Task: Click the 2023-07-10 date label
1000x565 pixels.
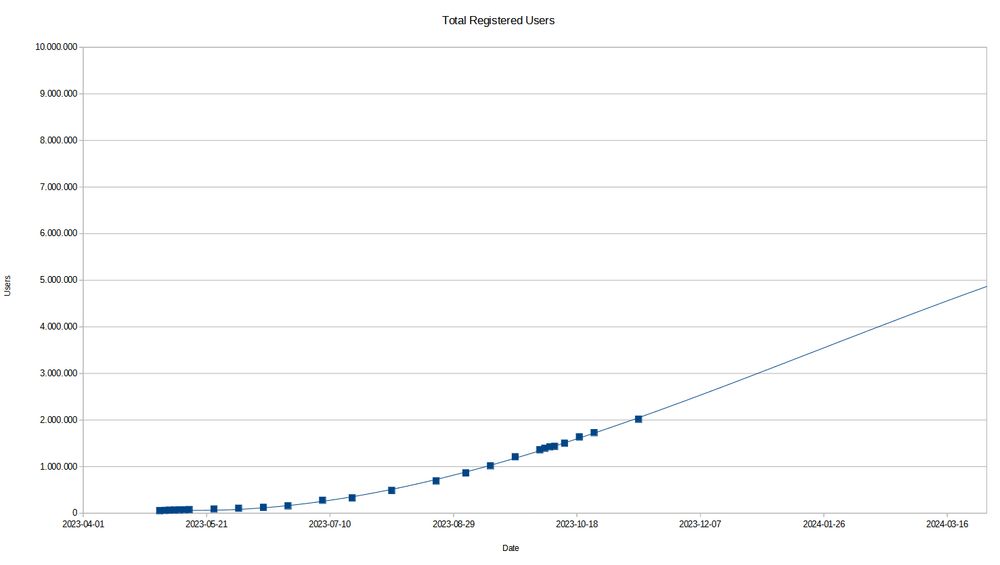Action: pyautogui.click(x=330, y=524)
